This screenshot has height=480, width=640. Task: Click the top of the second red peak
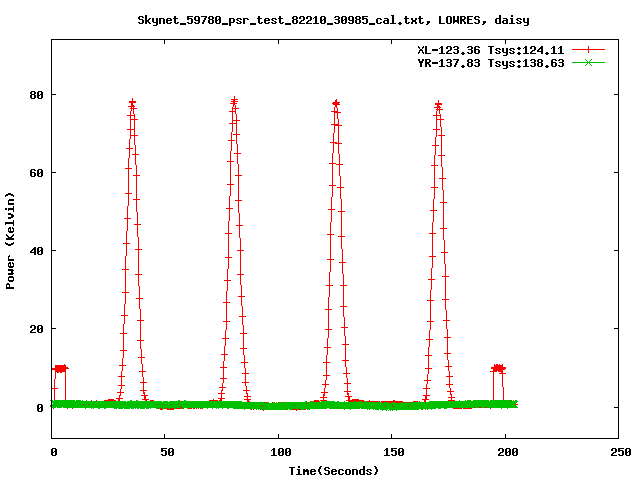(x=234, y=100)
